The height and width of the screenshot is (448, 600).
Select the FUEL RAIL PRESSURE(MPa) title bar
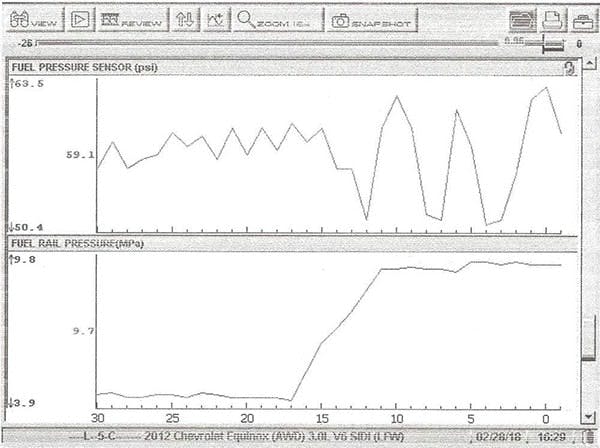[x=293, y=244]
